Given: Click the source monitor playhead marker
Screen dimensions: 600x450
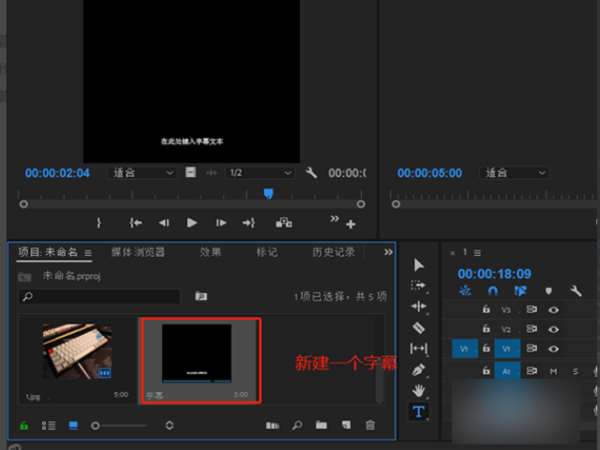Looking at the screenshot, I should (x=268, y=194).
